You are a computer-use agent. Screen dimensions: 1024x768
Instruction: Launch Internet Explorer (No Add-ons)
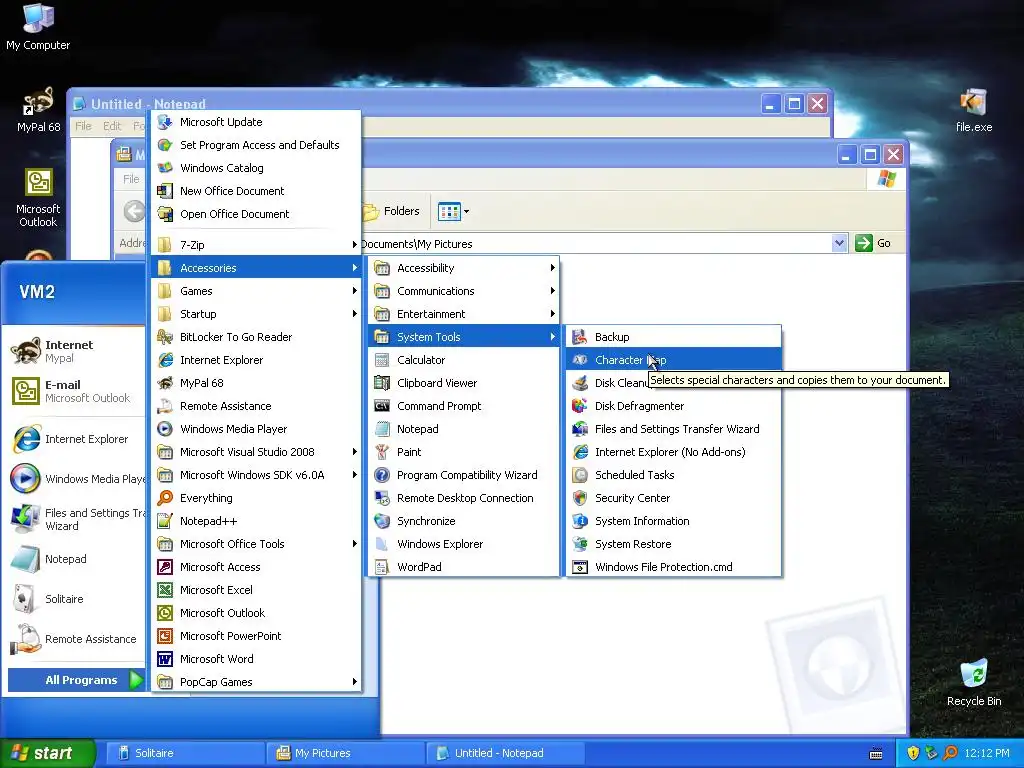coord(673,452)
